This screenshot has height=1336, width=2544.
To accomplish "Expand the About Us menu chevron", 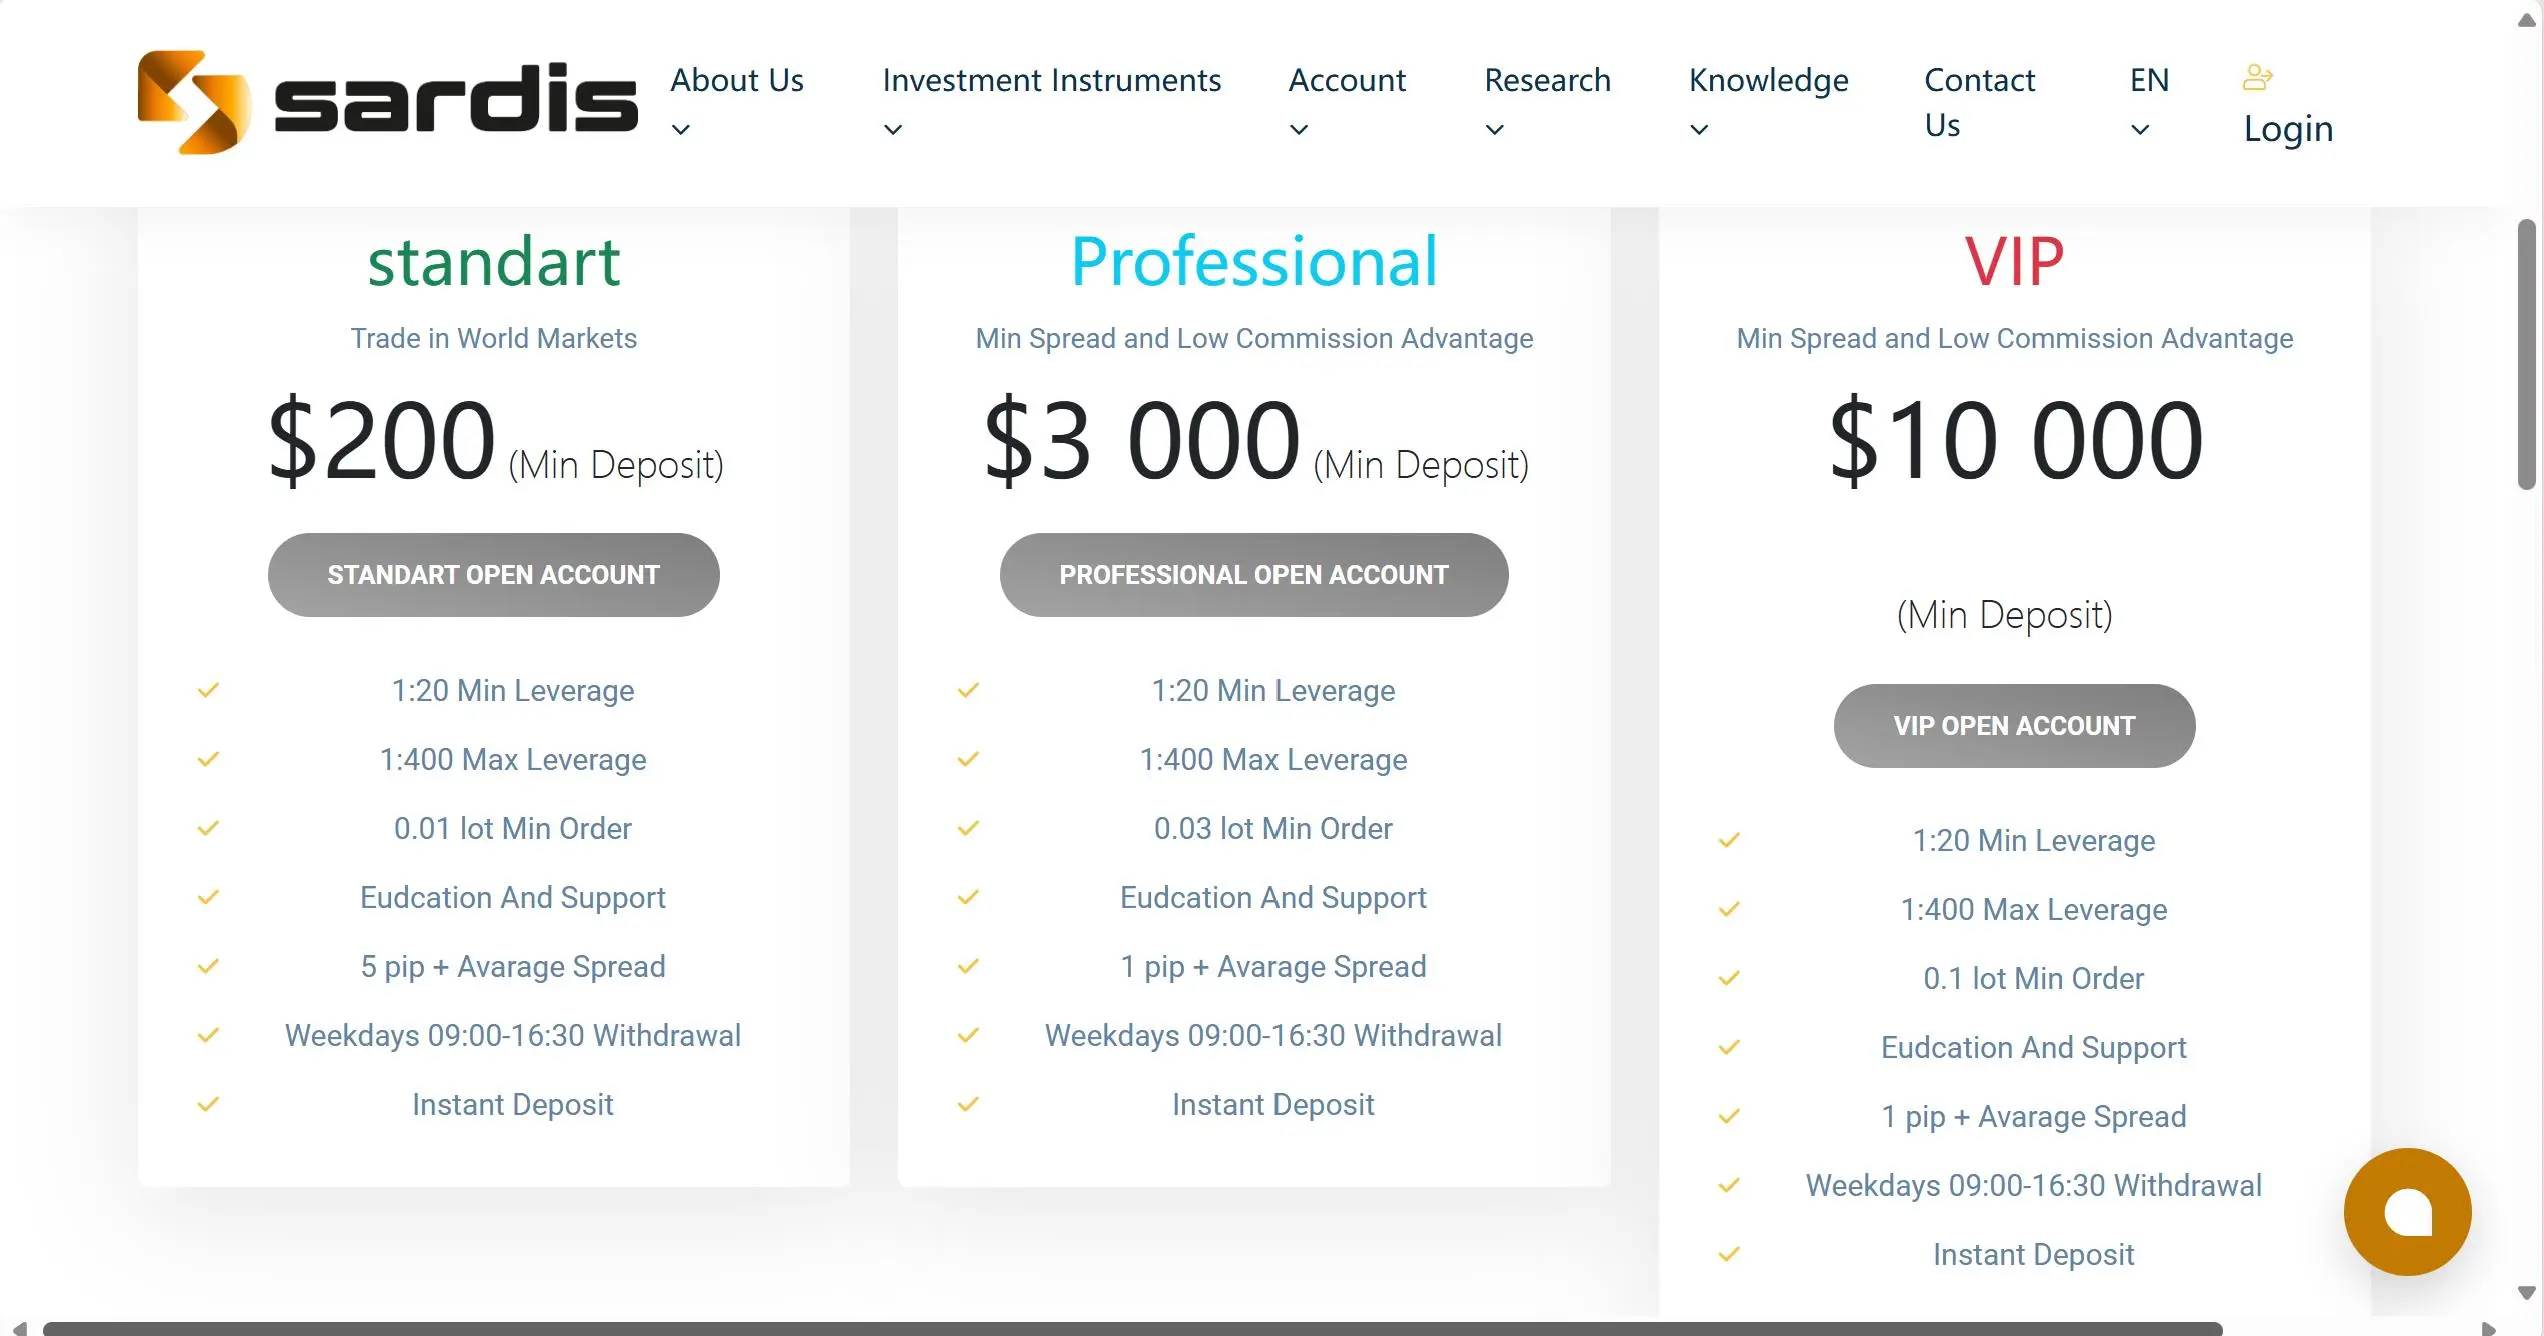I will (x=681, y=129).
